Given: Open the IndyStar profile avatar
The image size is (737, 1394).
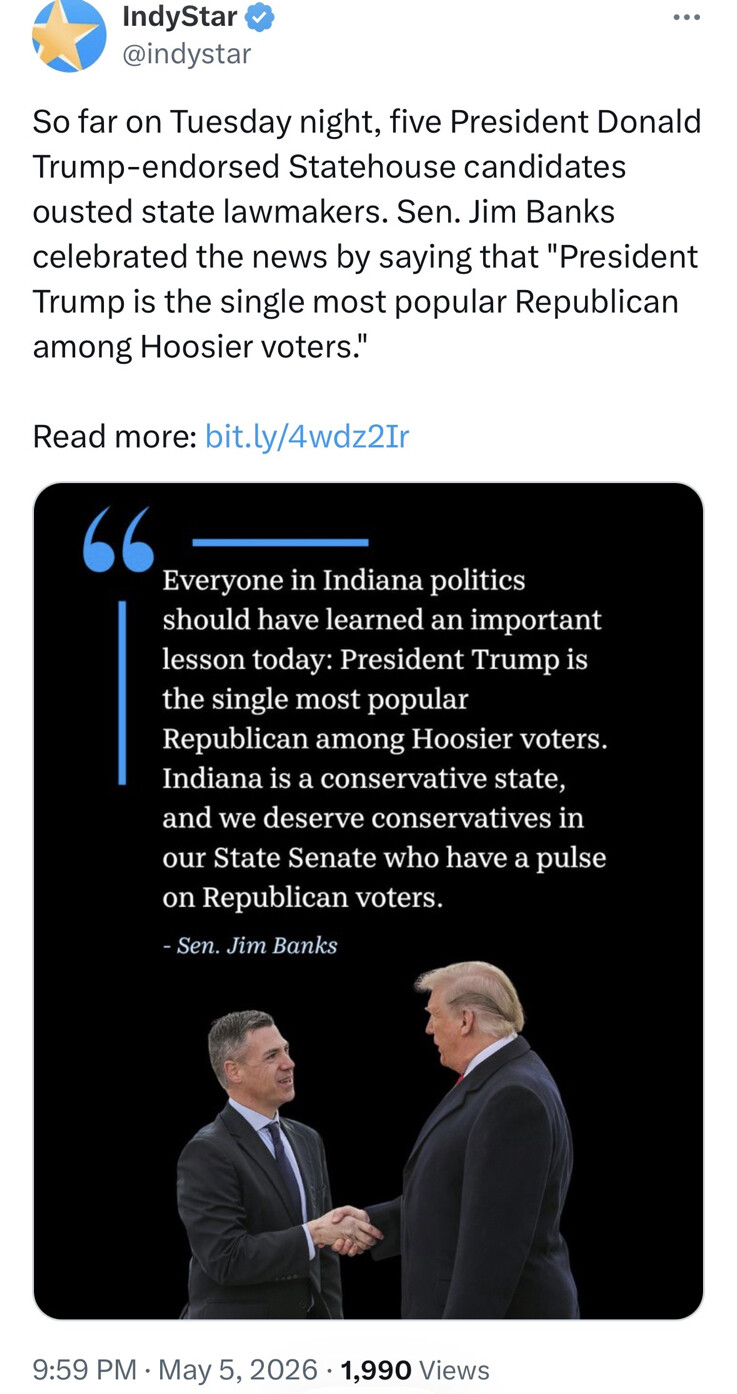Looking at the screenshot, I should [x=69, y=35].
